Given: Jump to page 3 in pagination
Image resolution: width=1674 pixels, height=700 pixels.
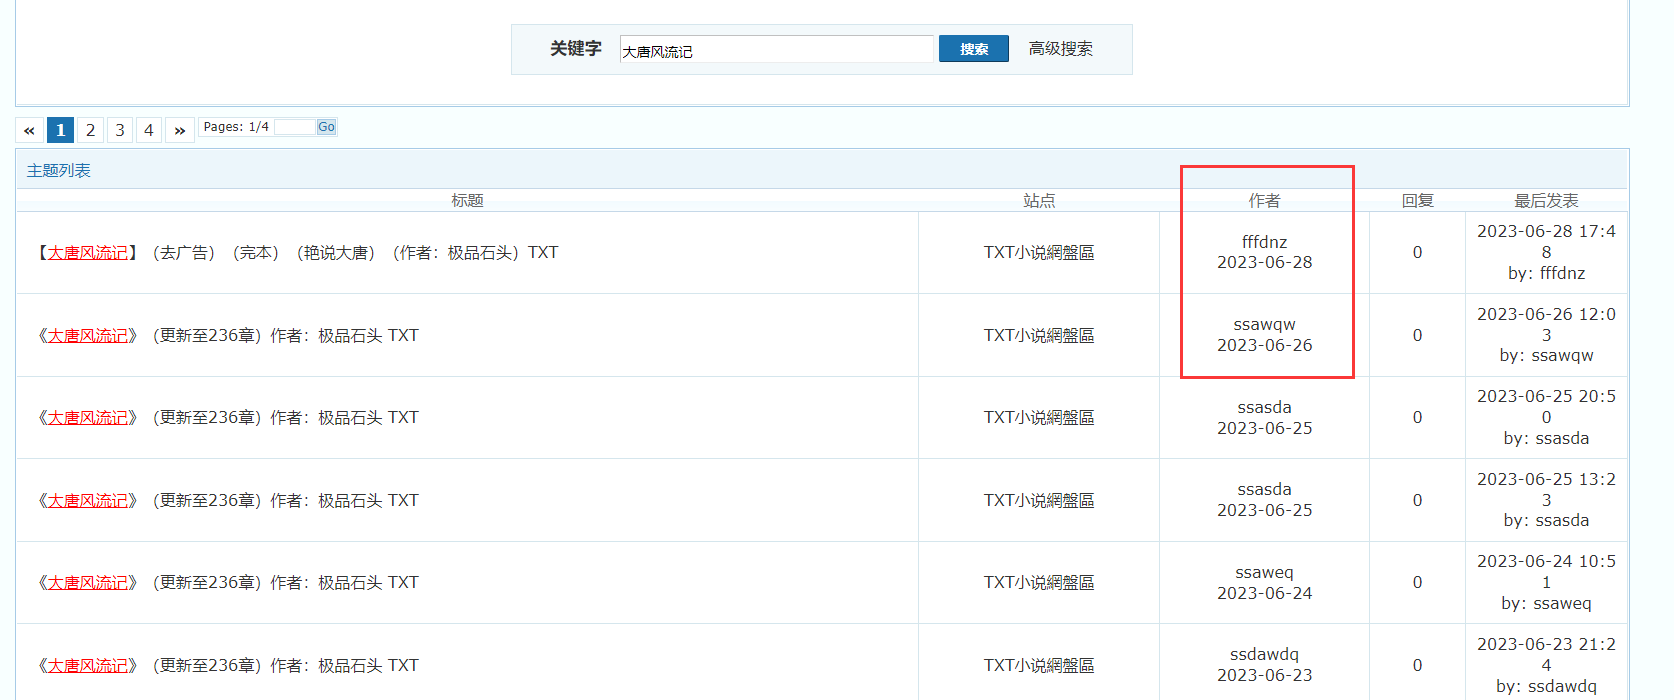Looking at the screenshot, I should click(119, 130).
